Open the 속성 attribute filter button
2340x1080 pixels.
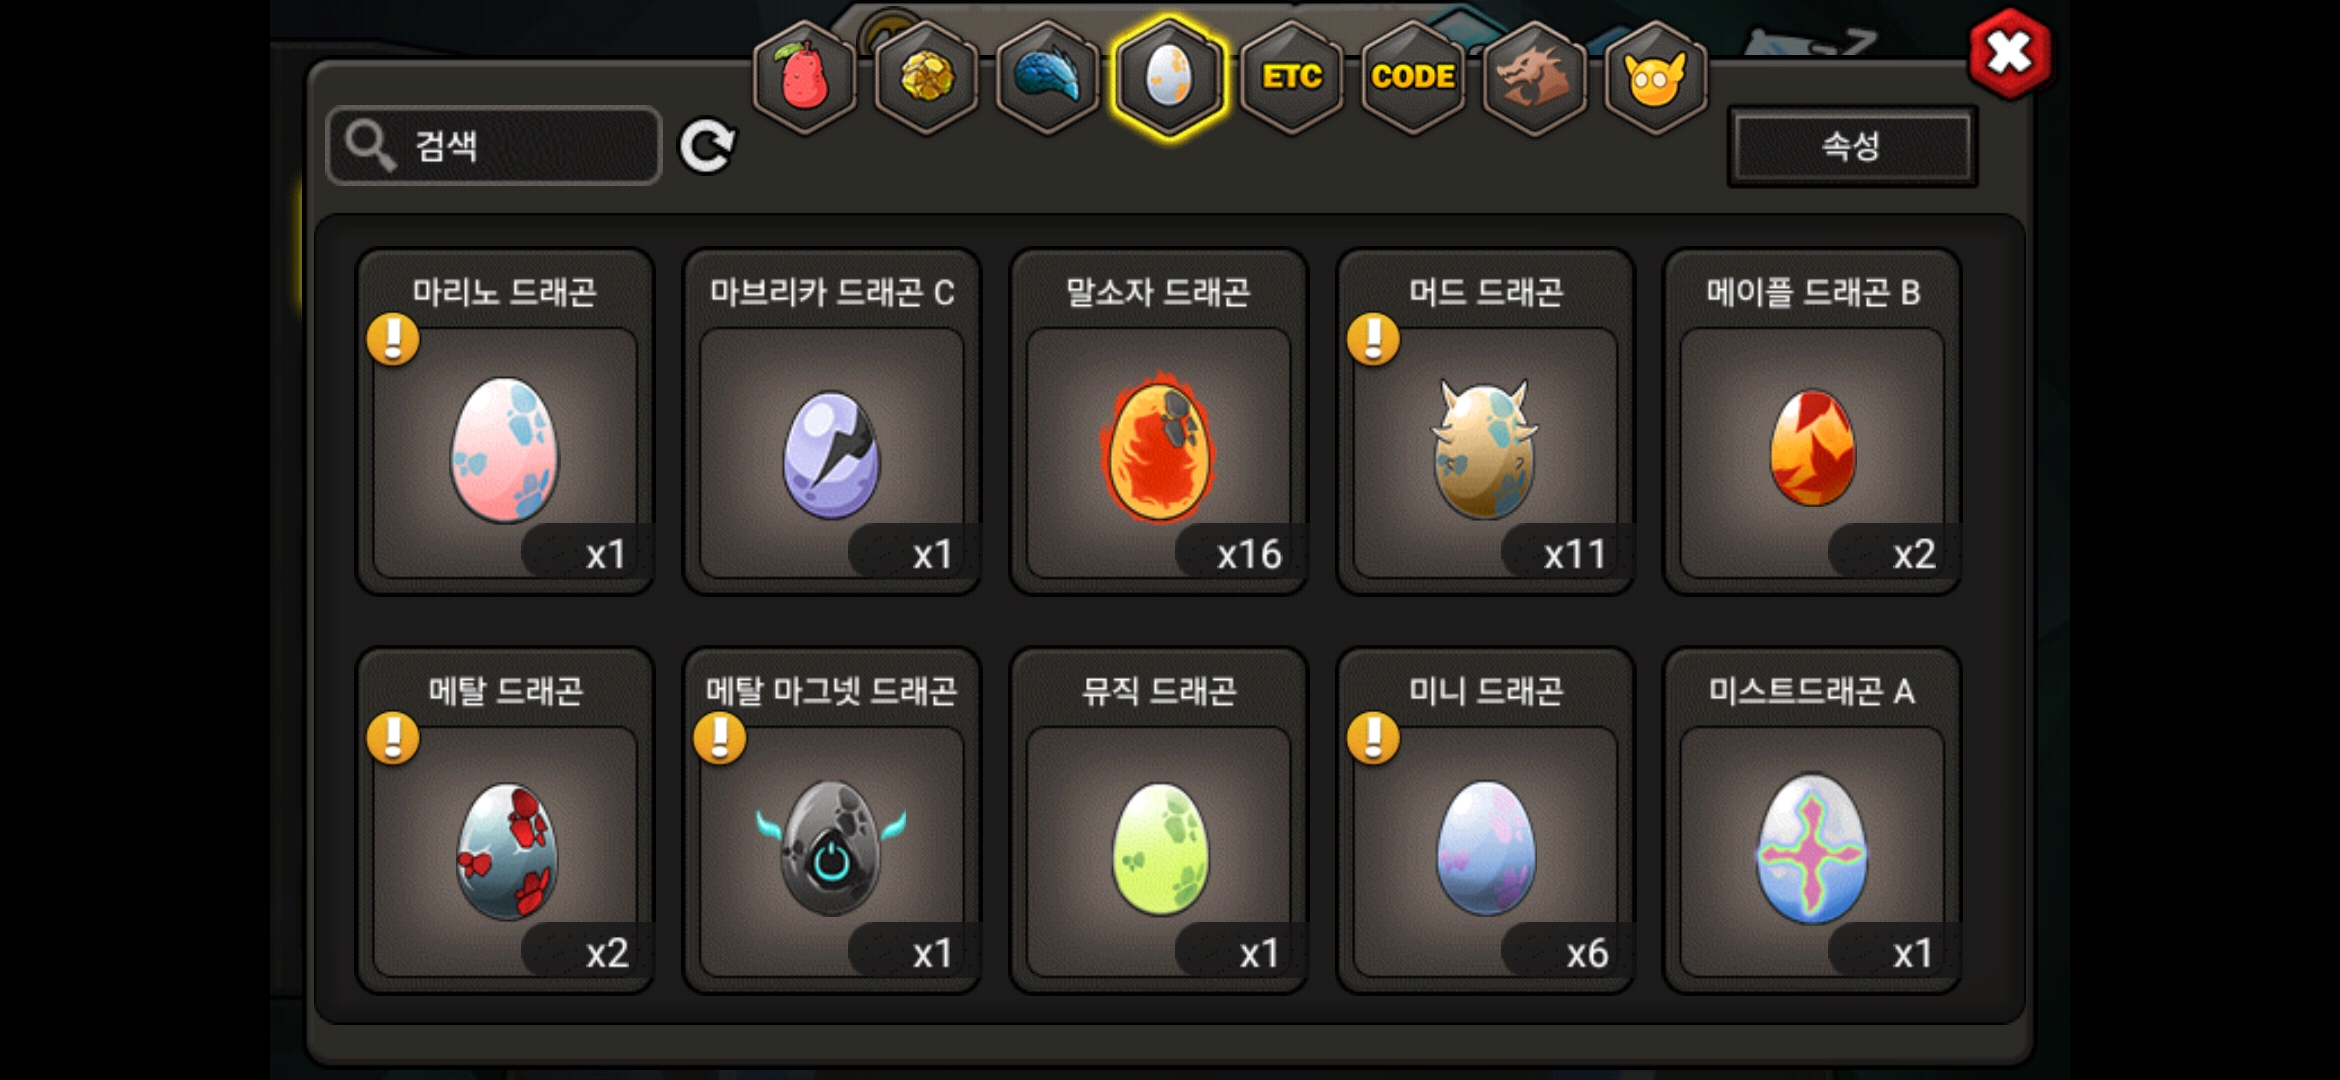click(x=1852, y=147)
